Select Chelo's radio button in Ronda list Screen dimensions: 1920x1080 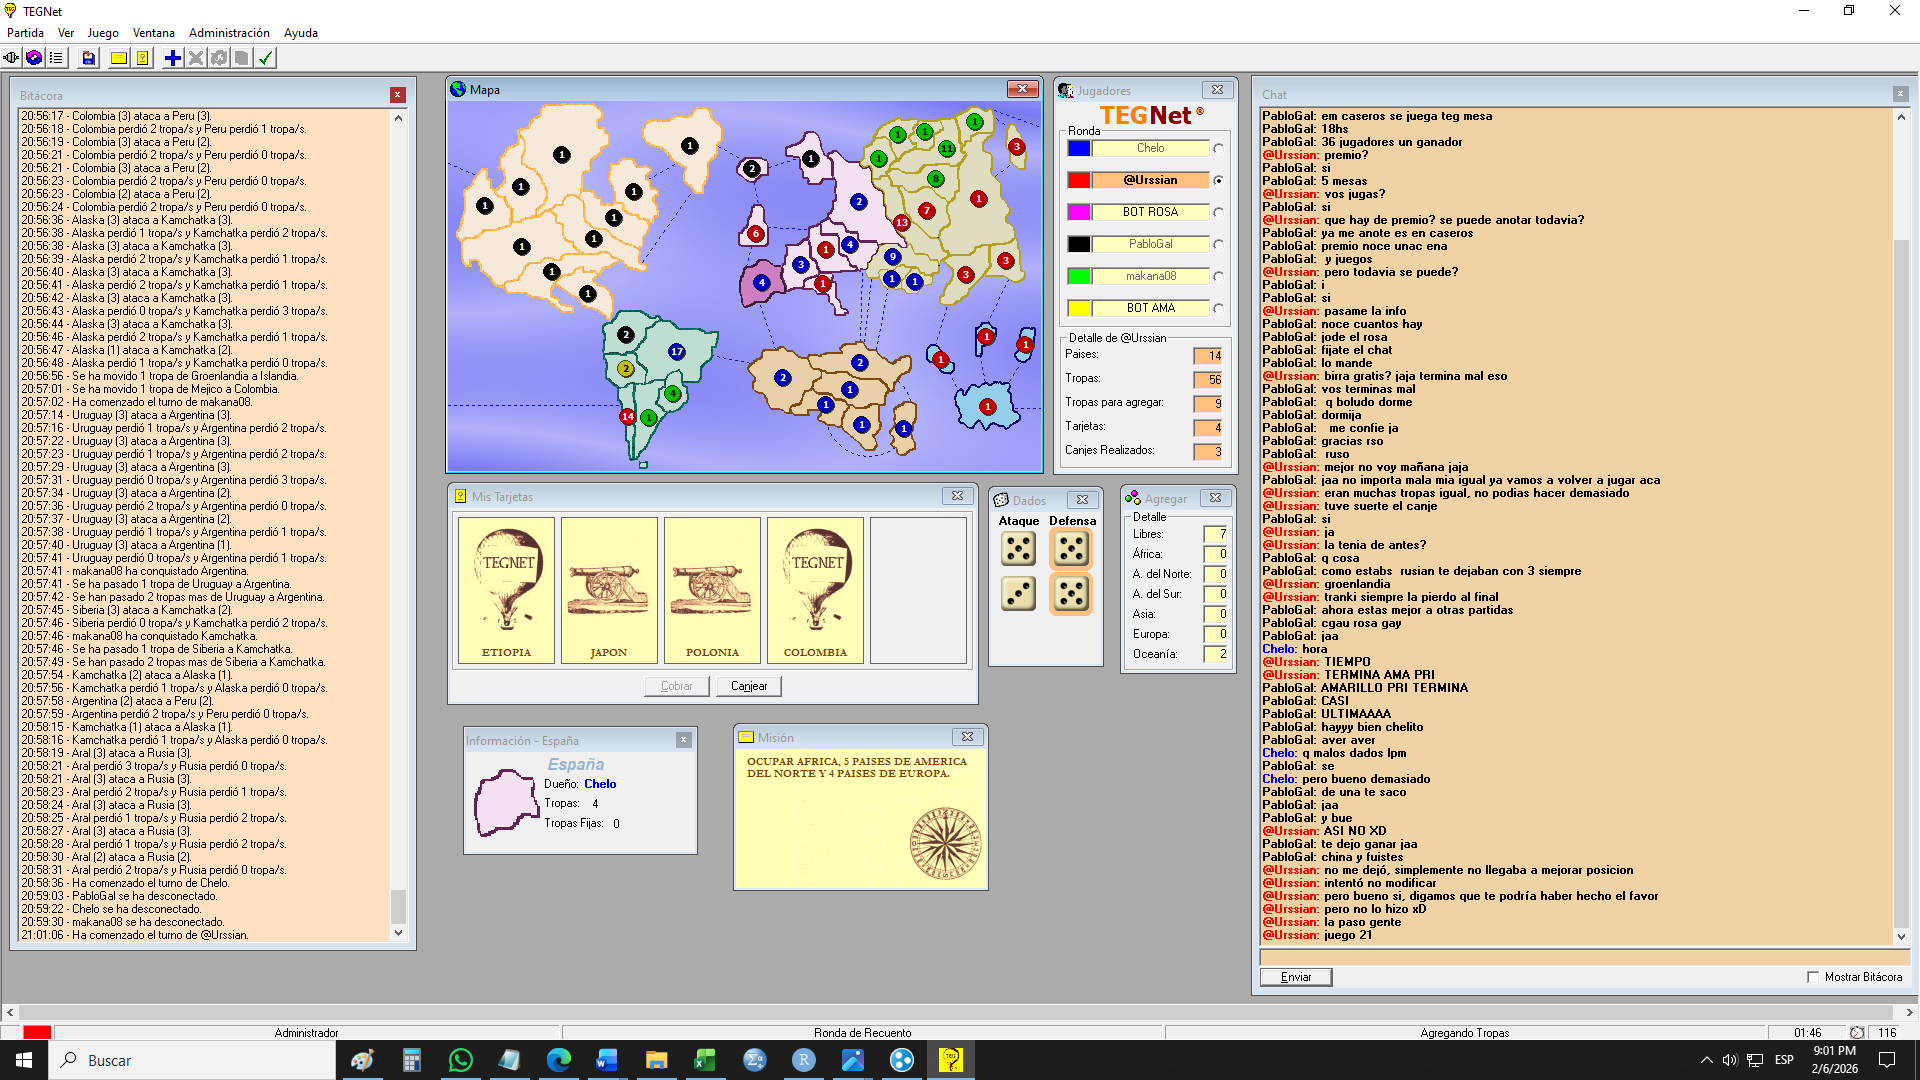1218,149
